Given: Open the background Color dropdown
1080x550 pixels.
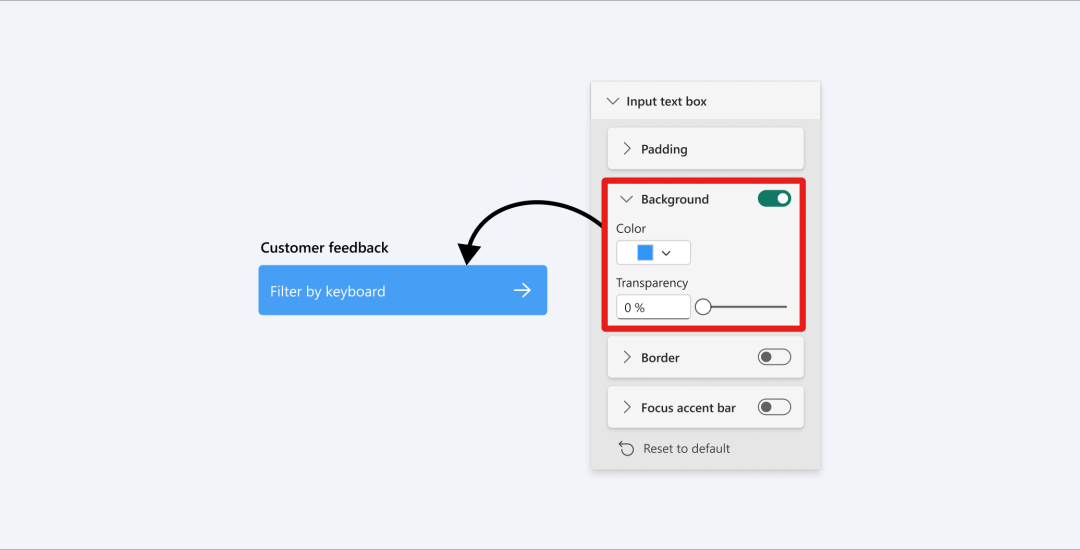Looking at the screenshot, I should [x=653, y=253].
